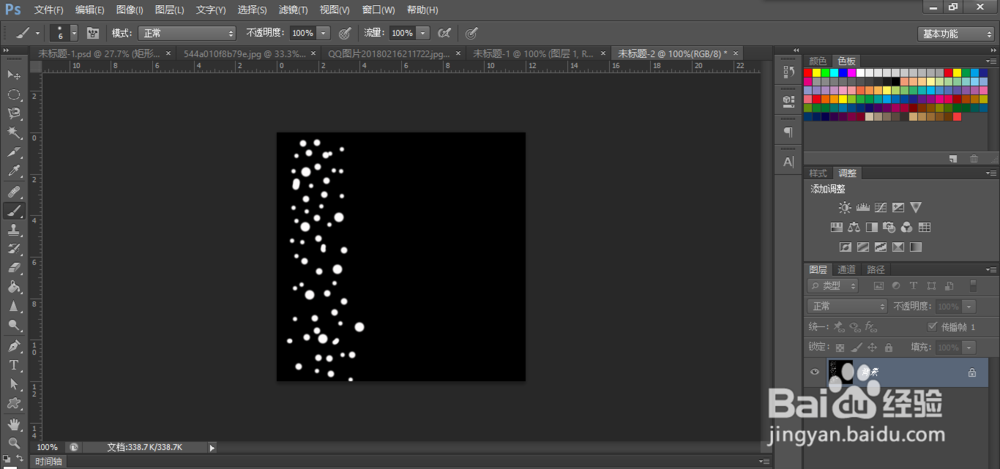The height and width of the screenshot is (469, 1000).
Task: Select the Sharpen tool
Action: [14, 306]
